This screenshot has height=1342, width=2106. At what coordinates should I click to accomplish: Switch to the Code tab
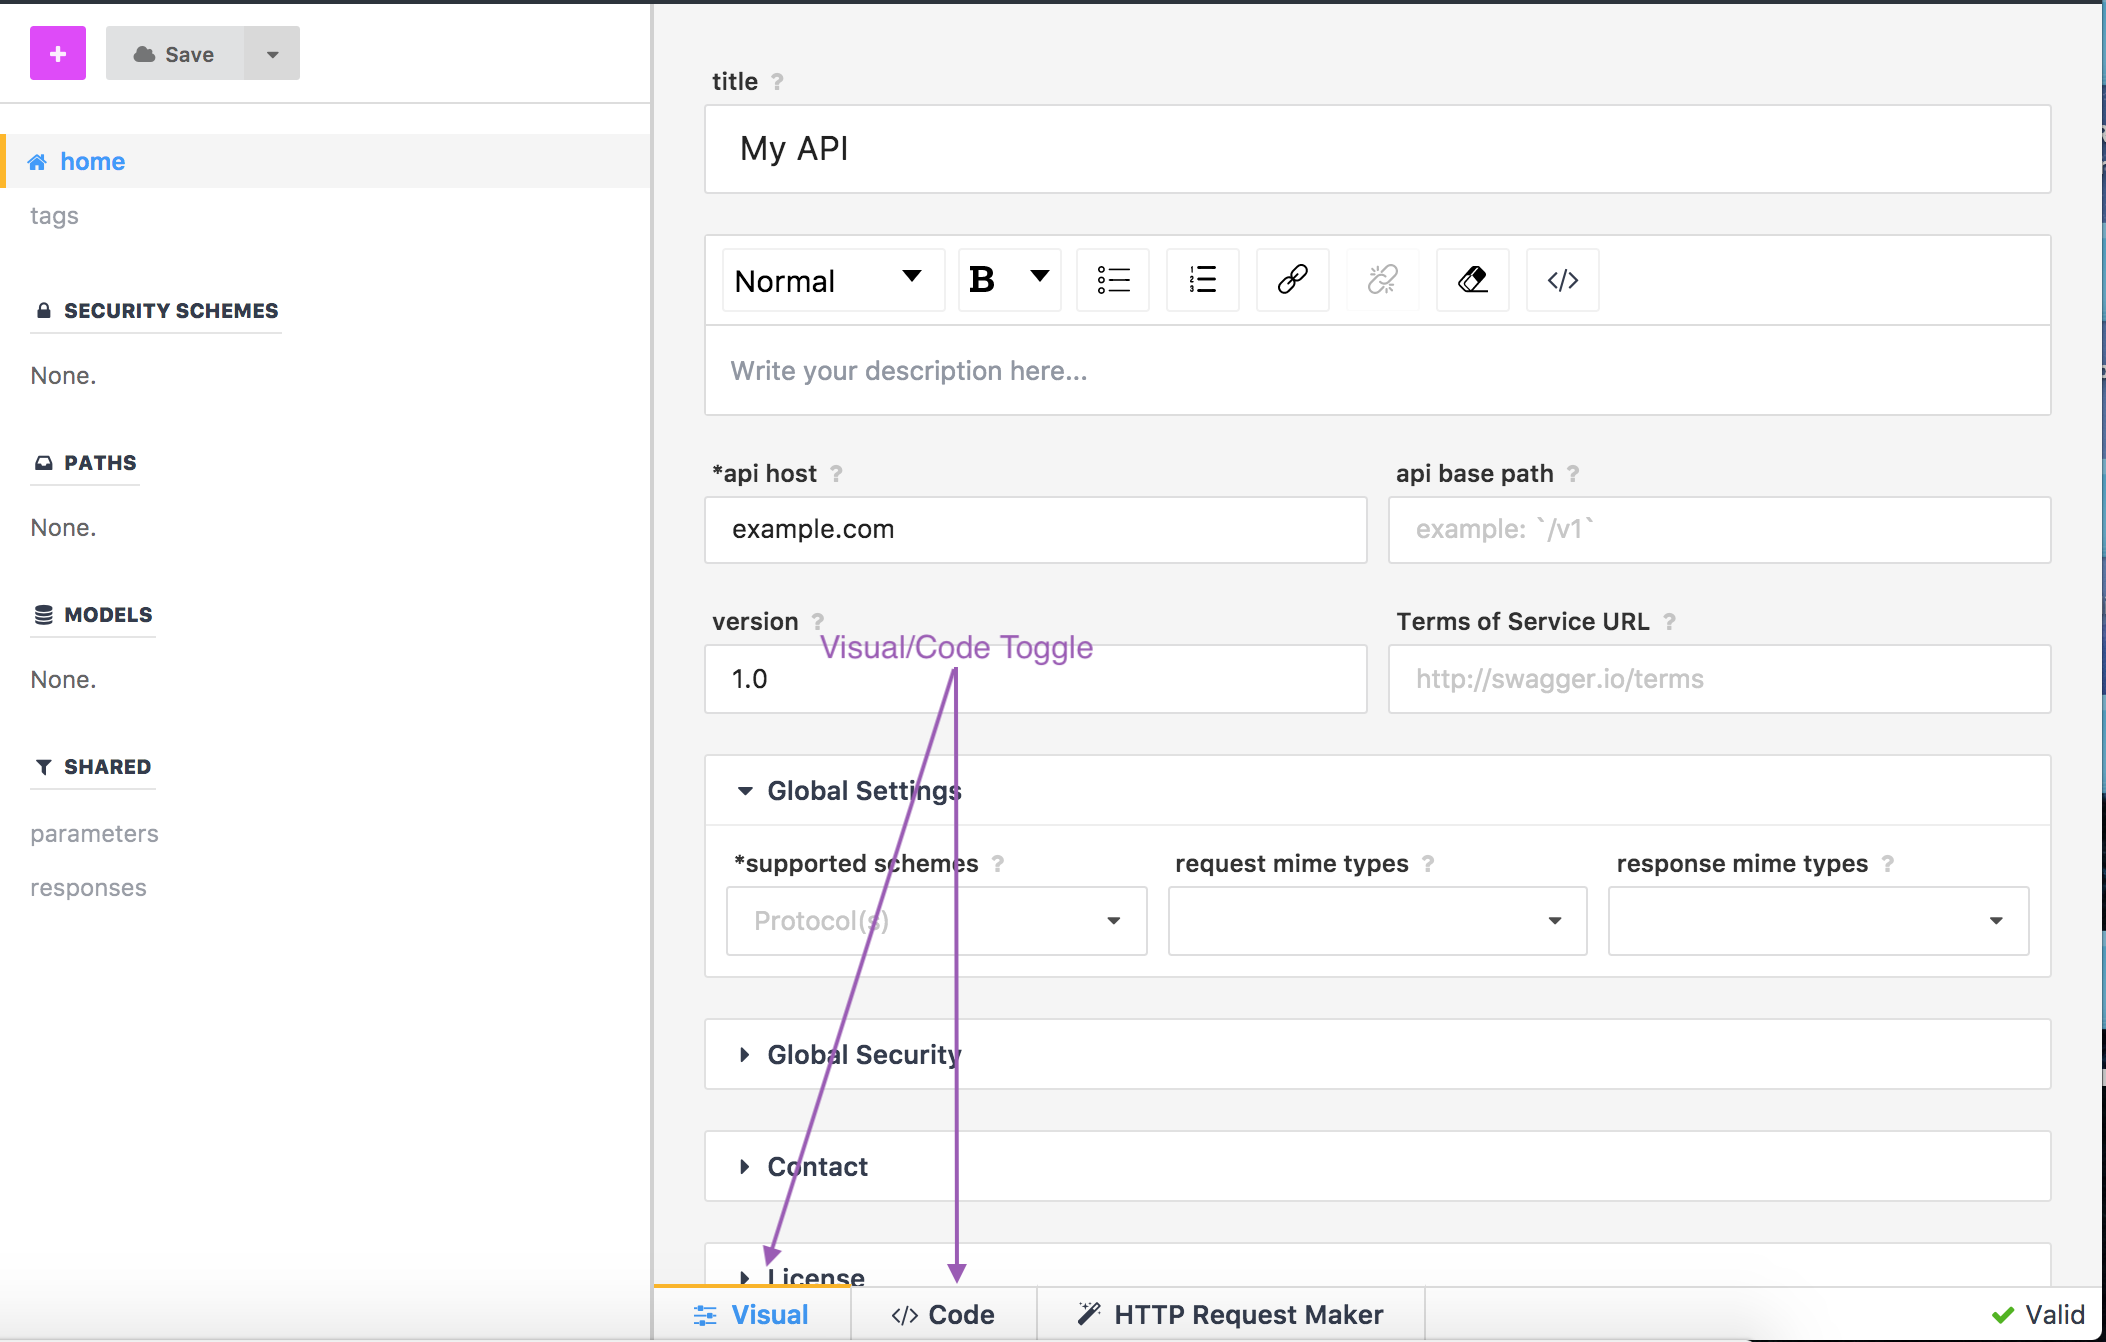(943, 1315)
